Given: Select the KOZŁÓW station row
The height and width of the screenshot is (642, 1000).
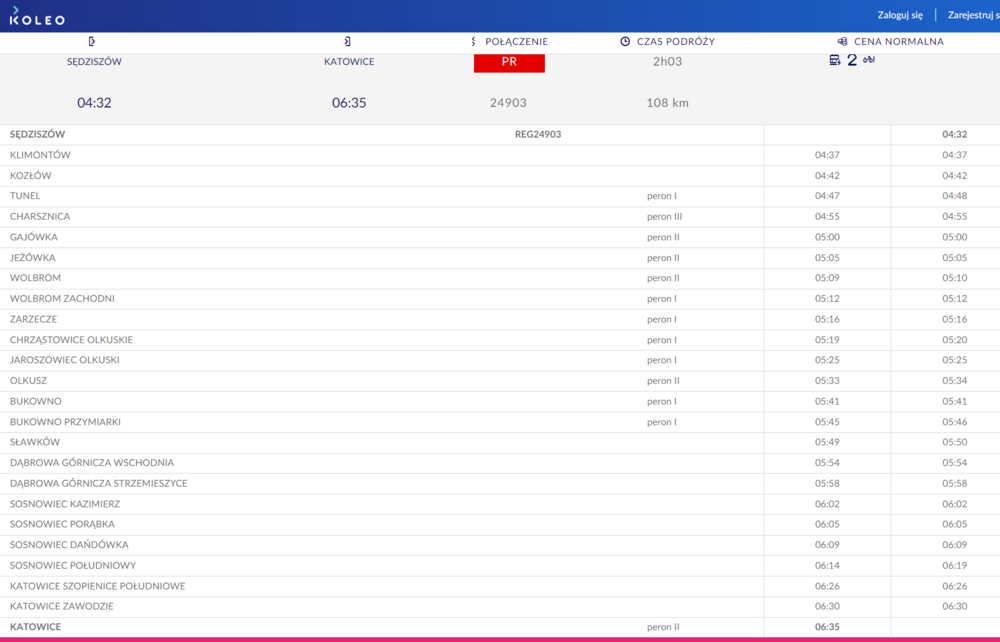Looking at the screenshot, I should coord(500,175).
